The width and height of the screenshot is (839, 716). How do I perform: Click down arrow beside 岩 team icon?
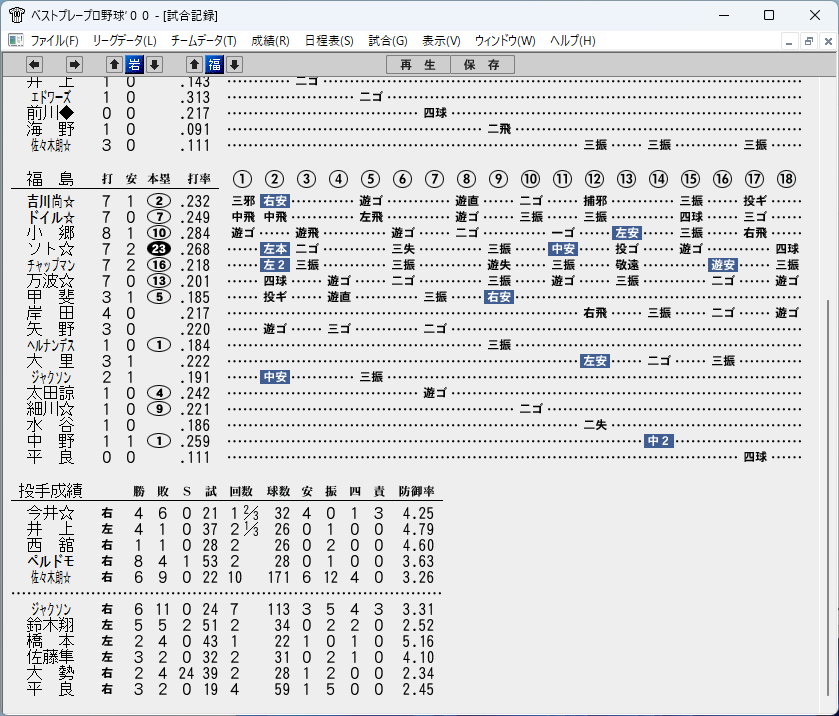click(x=155, y=65)
